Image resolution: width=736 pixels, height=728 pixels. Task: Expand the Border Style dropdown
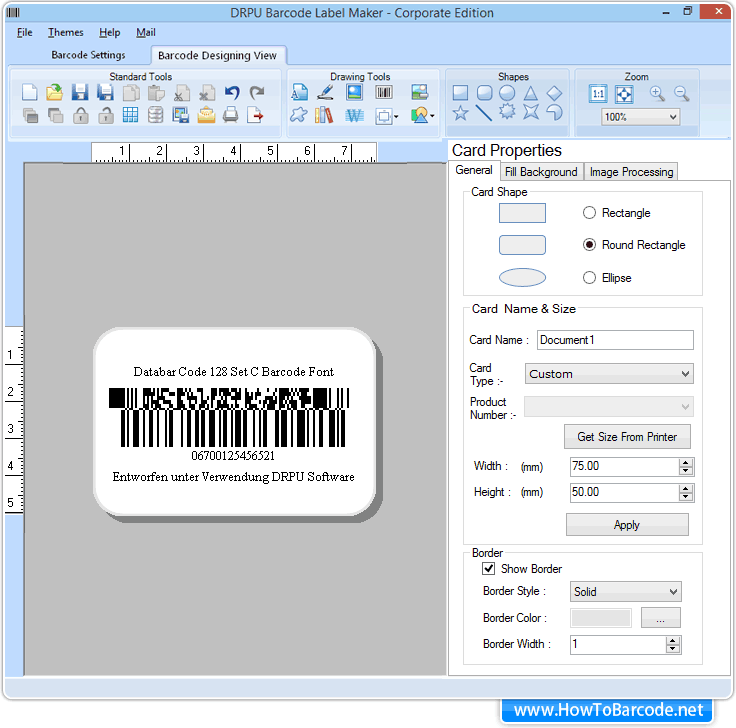[x=625, y=592]
